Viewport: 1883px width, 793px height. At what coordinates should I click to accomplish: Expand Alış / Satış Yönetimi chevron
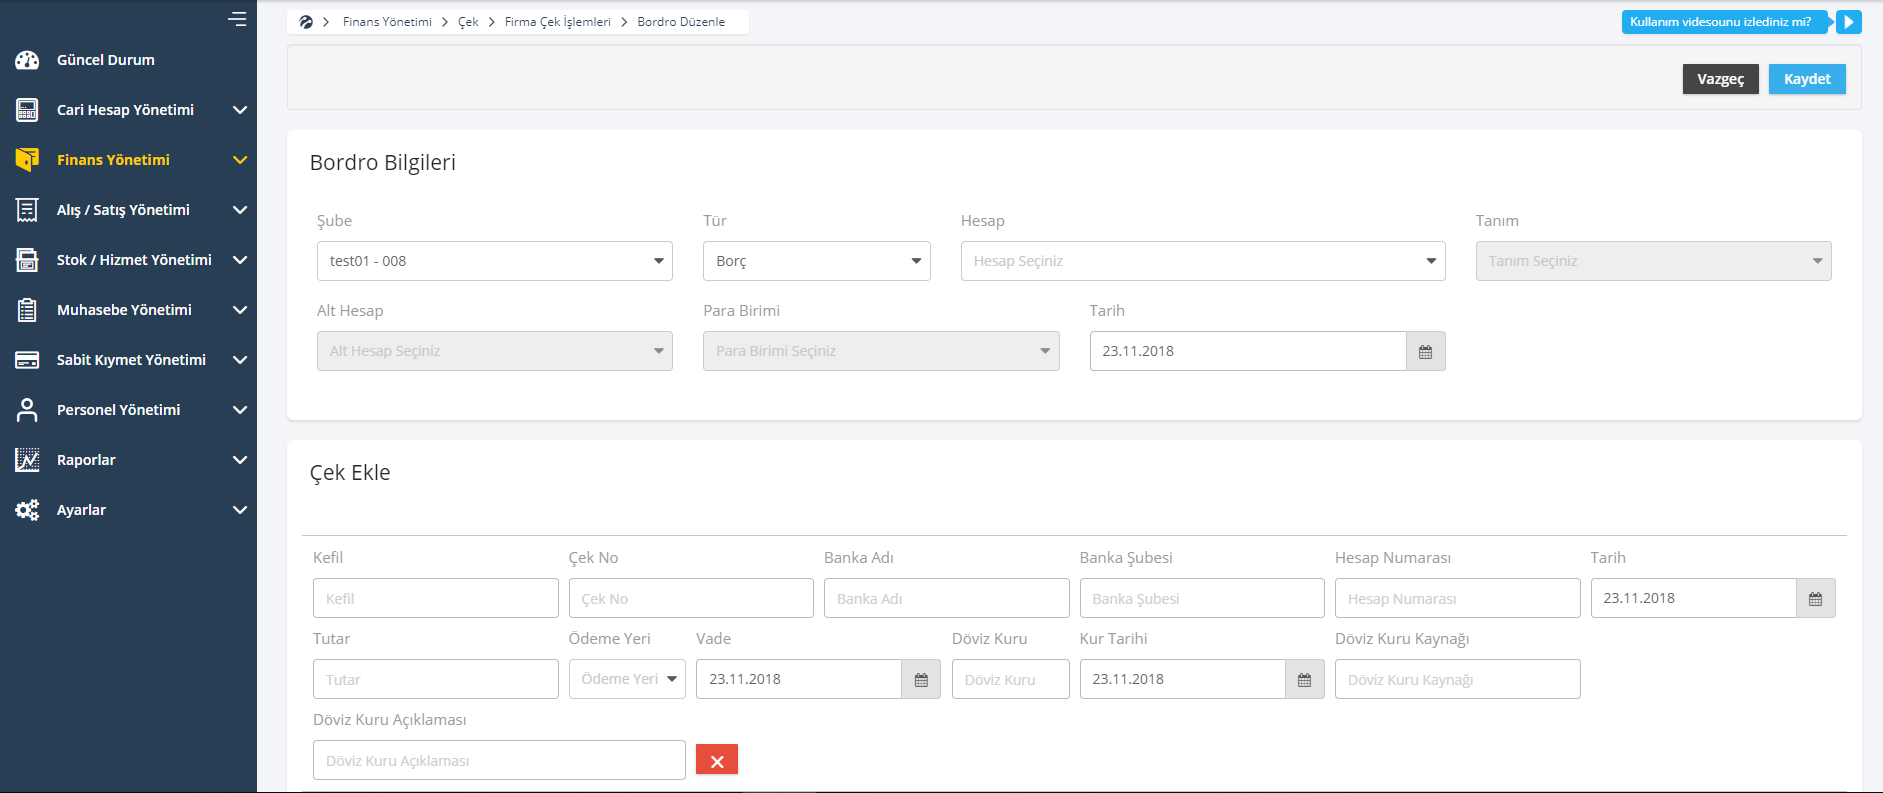pyautogui.click(x=240, y=210)
